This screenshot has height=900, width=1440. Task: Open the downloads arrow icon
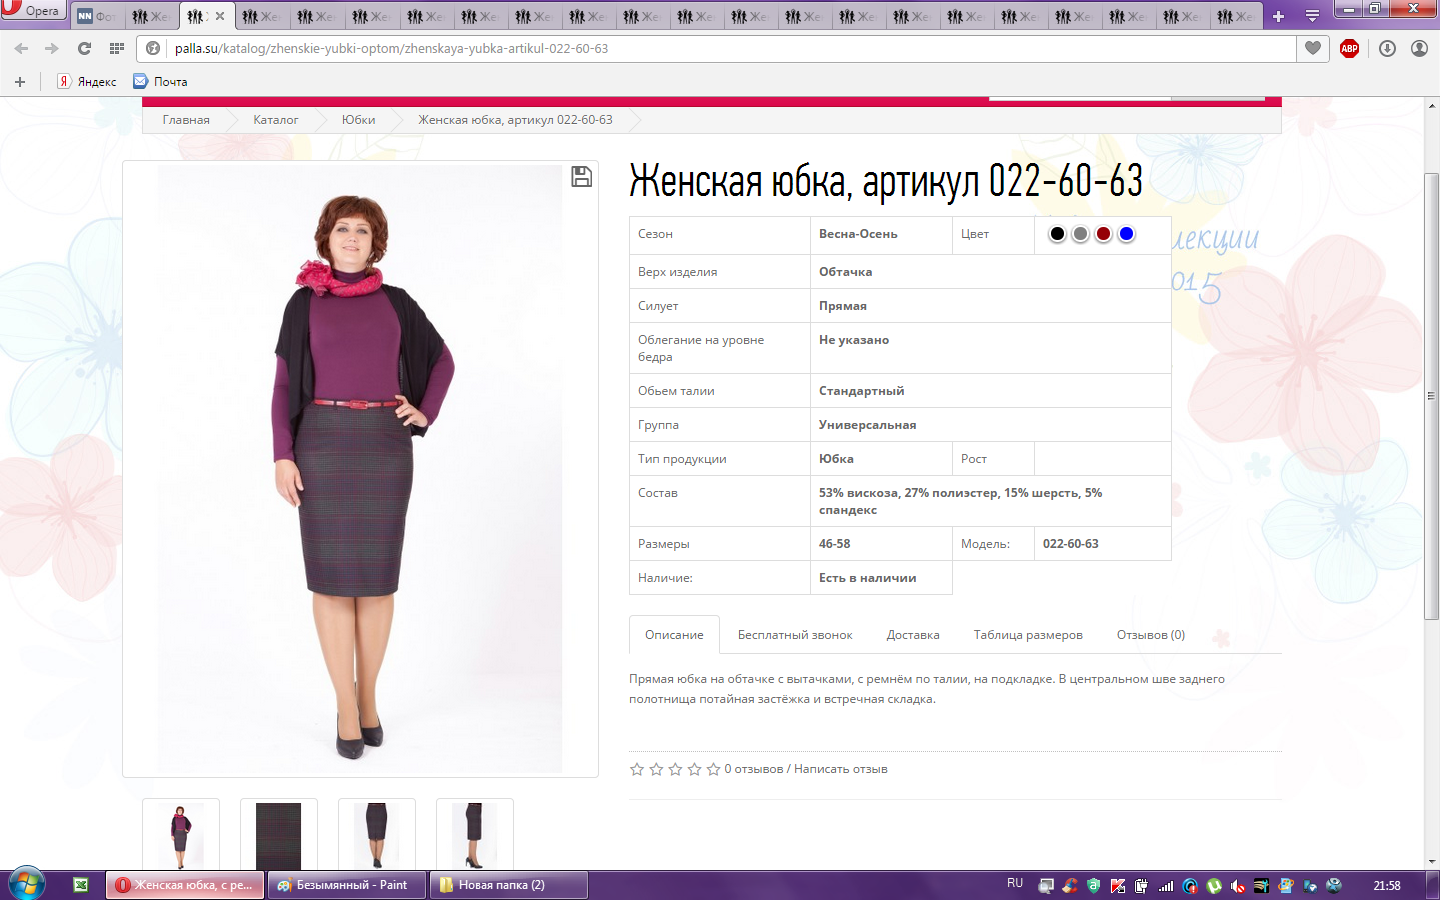click(1387, 48)
